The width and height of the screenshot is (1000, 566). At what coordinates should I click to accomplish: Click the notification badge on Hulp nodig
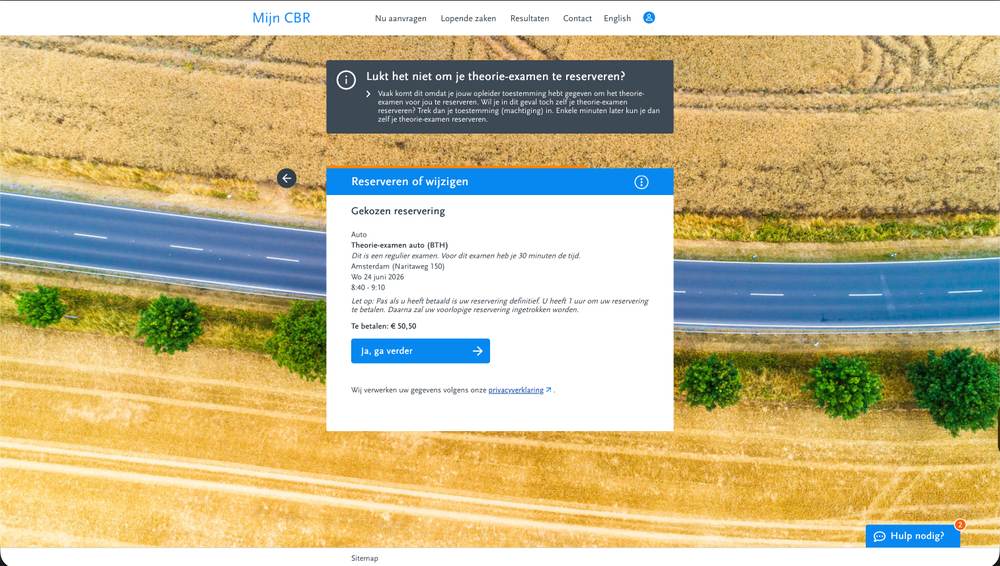pyautogui.click(x=959, y=525)
